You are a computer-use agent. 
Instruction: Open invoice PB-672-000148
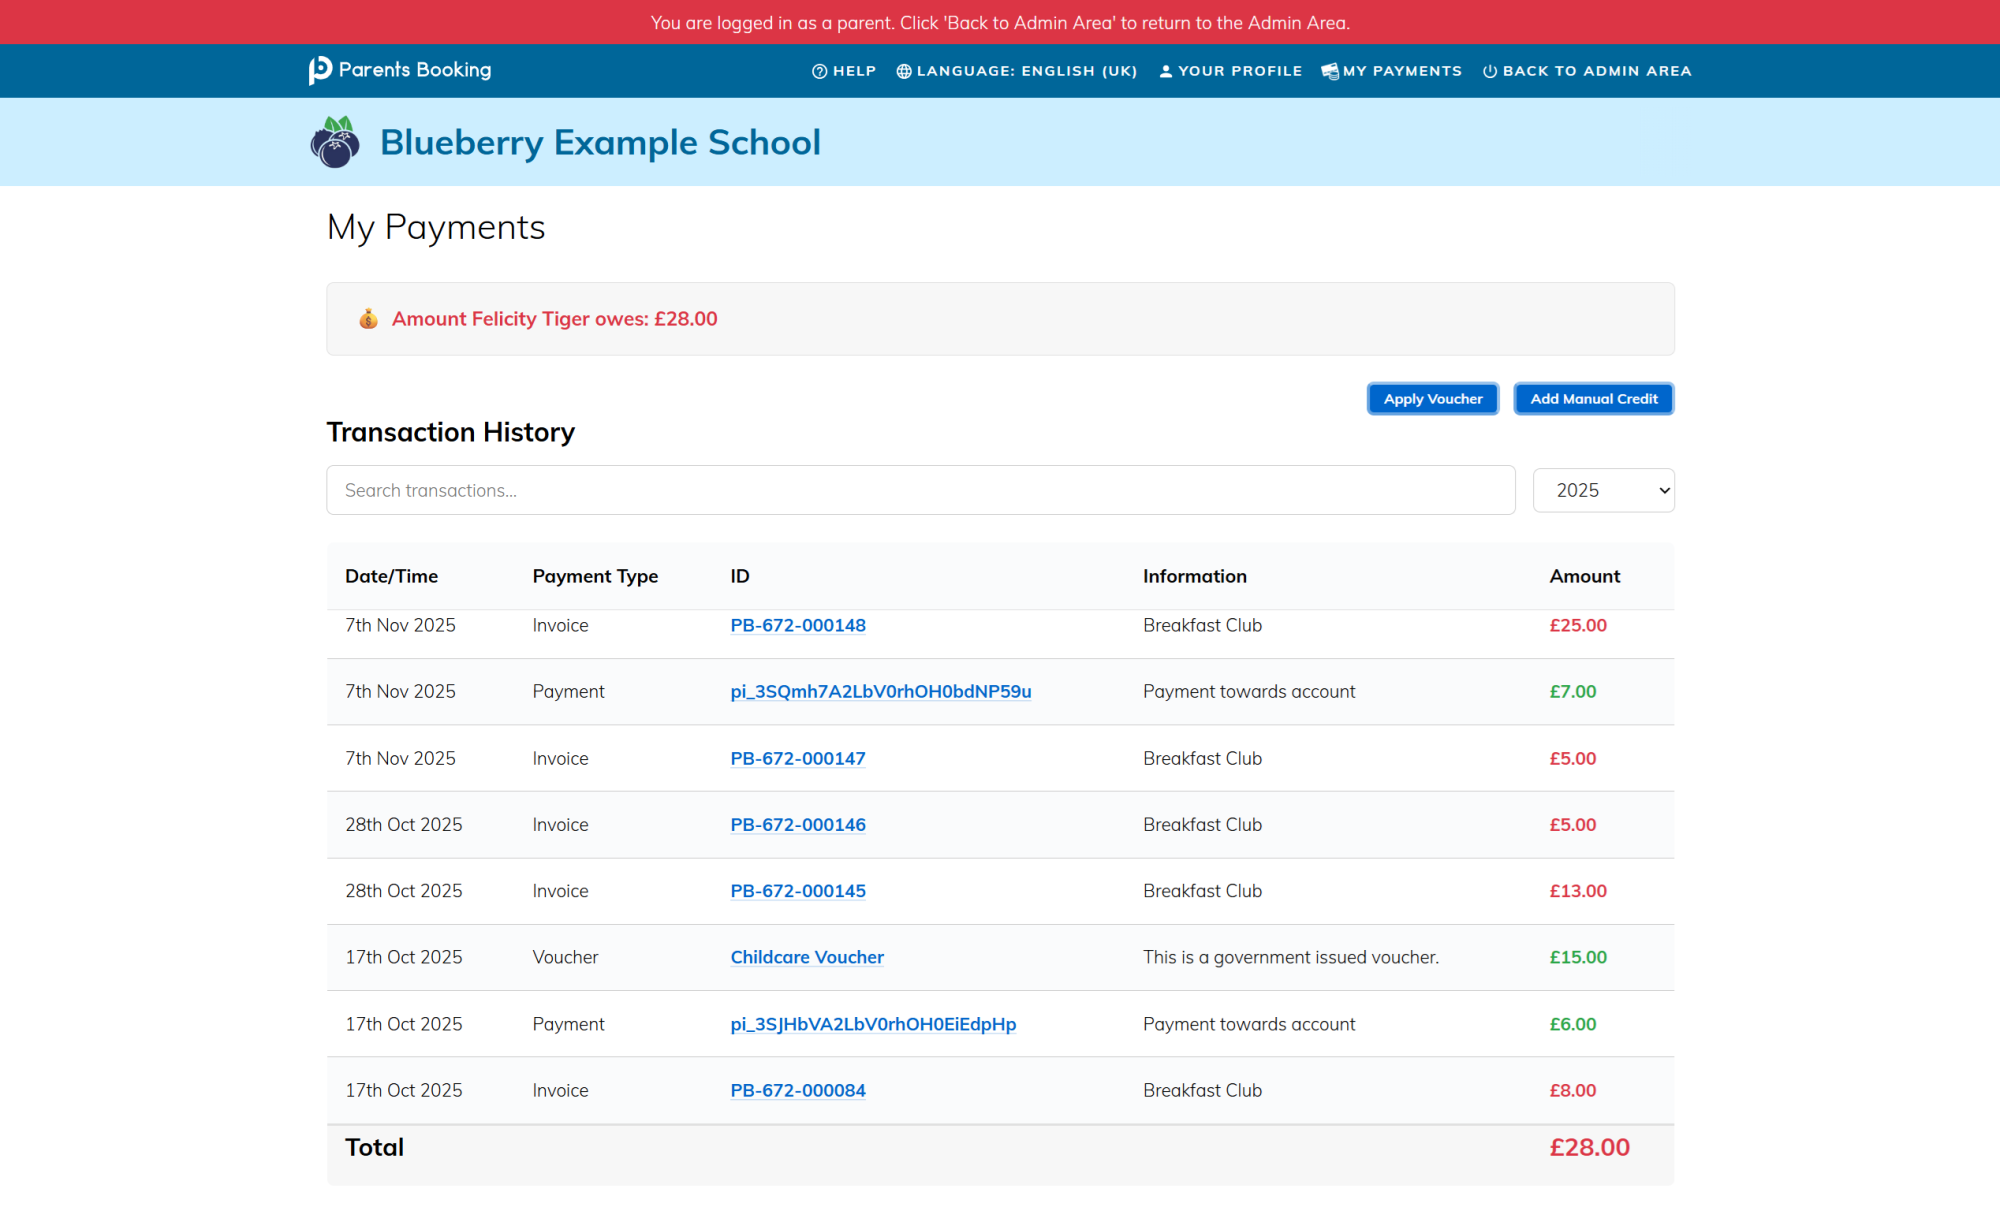point(797,625)
